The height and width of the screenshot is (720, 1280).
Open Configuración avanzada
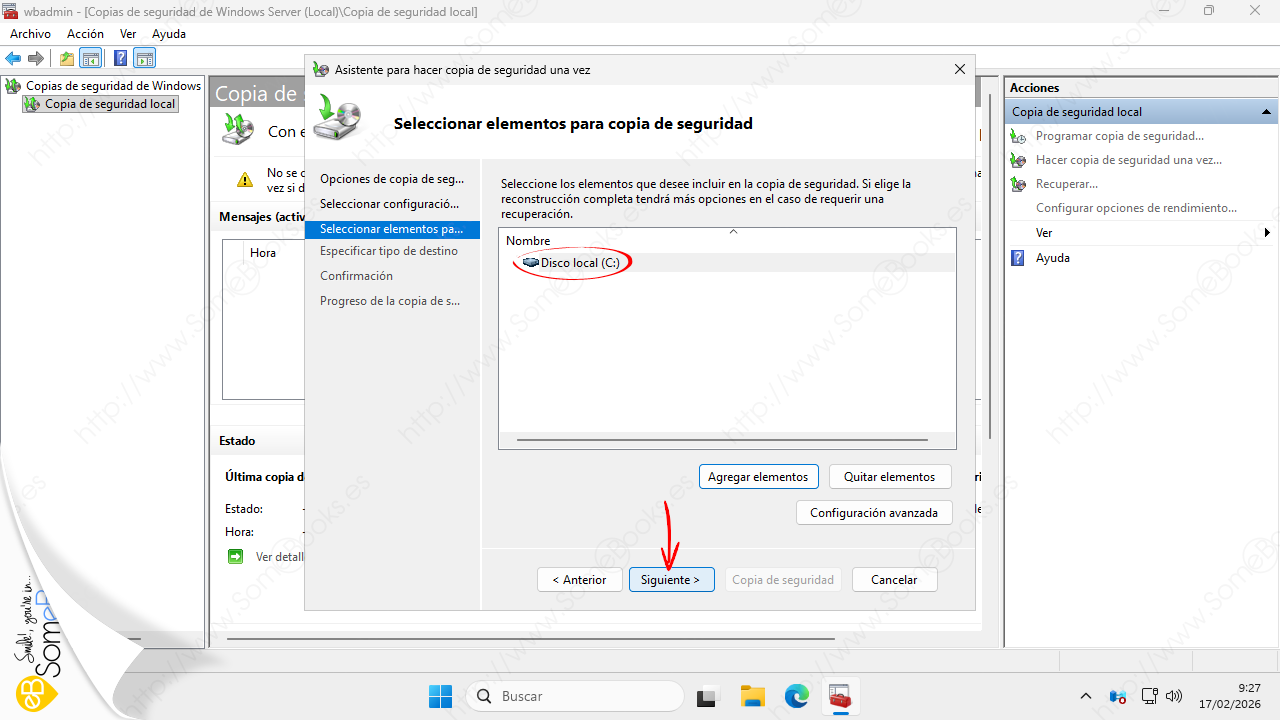[873, 513]
